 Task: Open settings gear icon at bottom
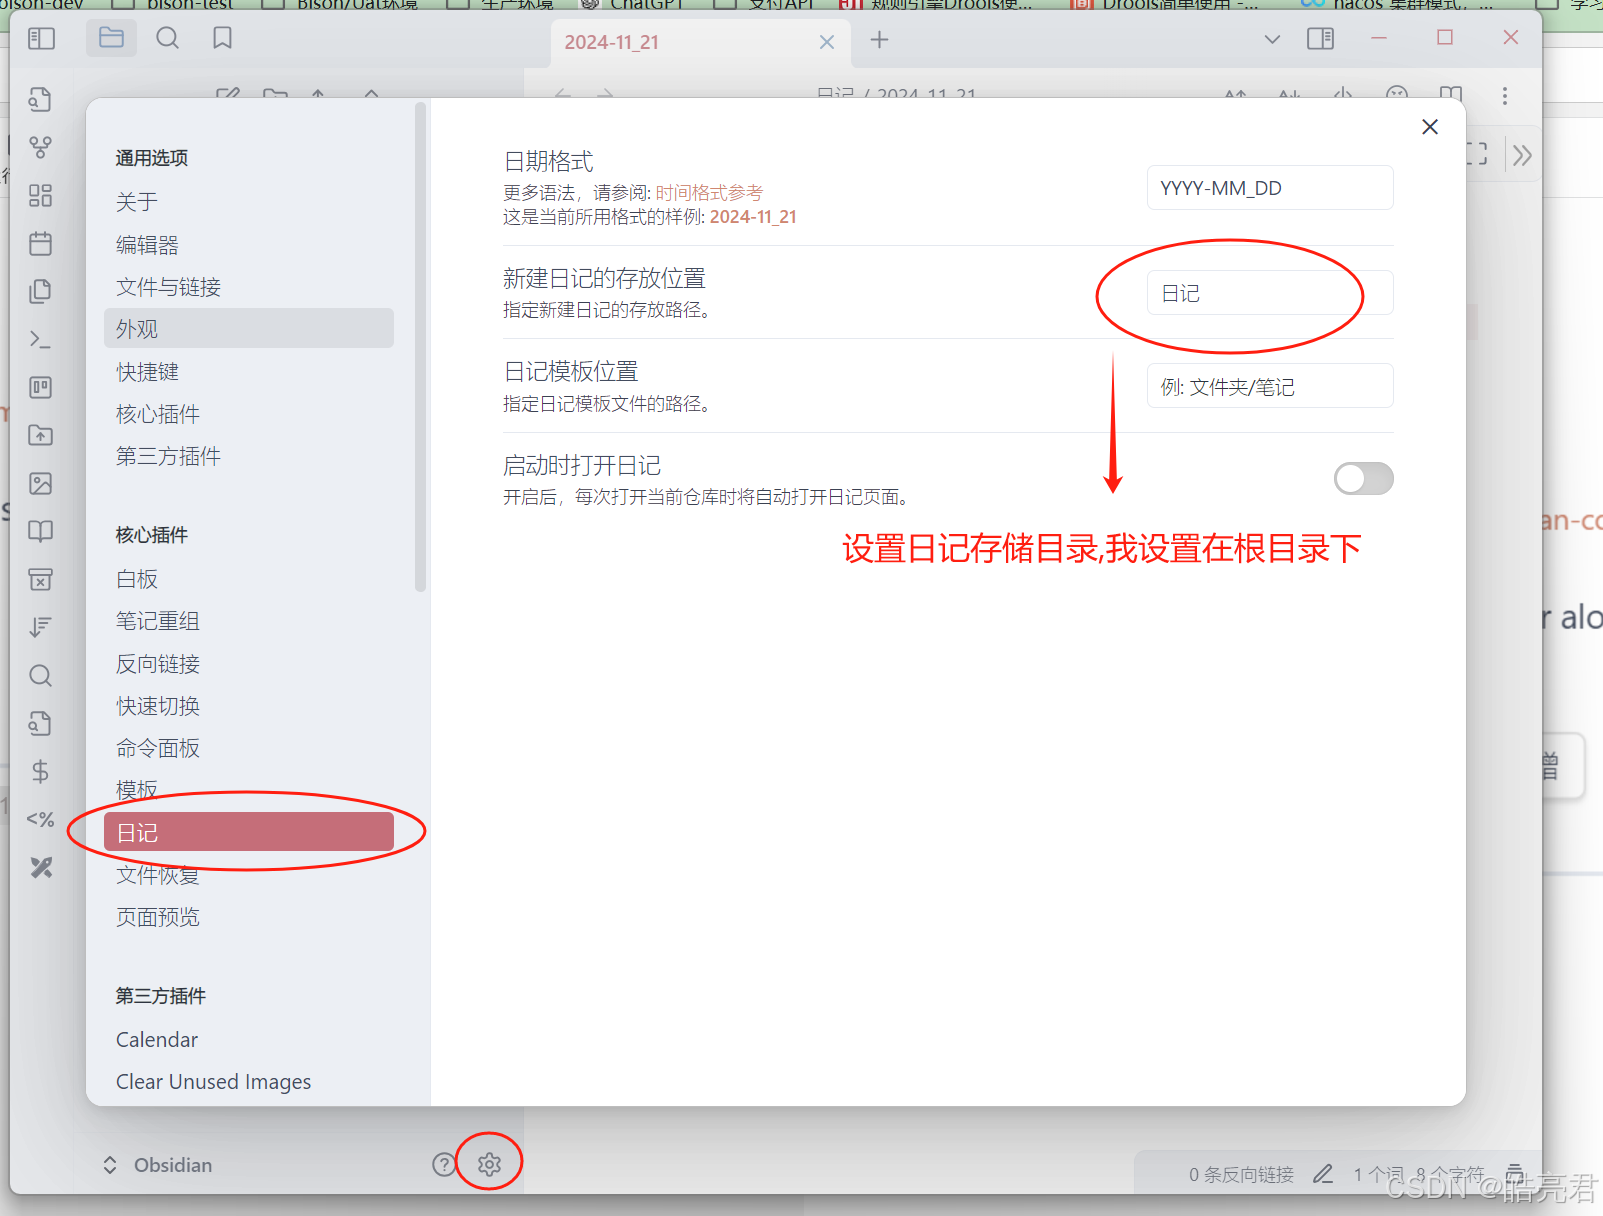click(x=489, y=1164)
